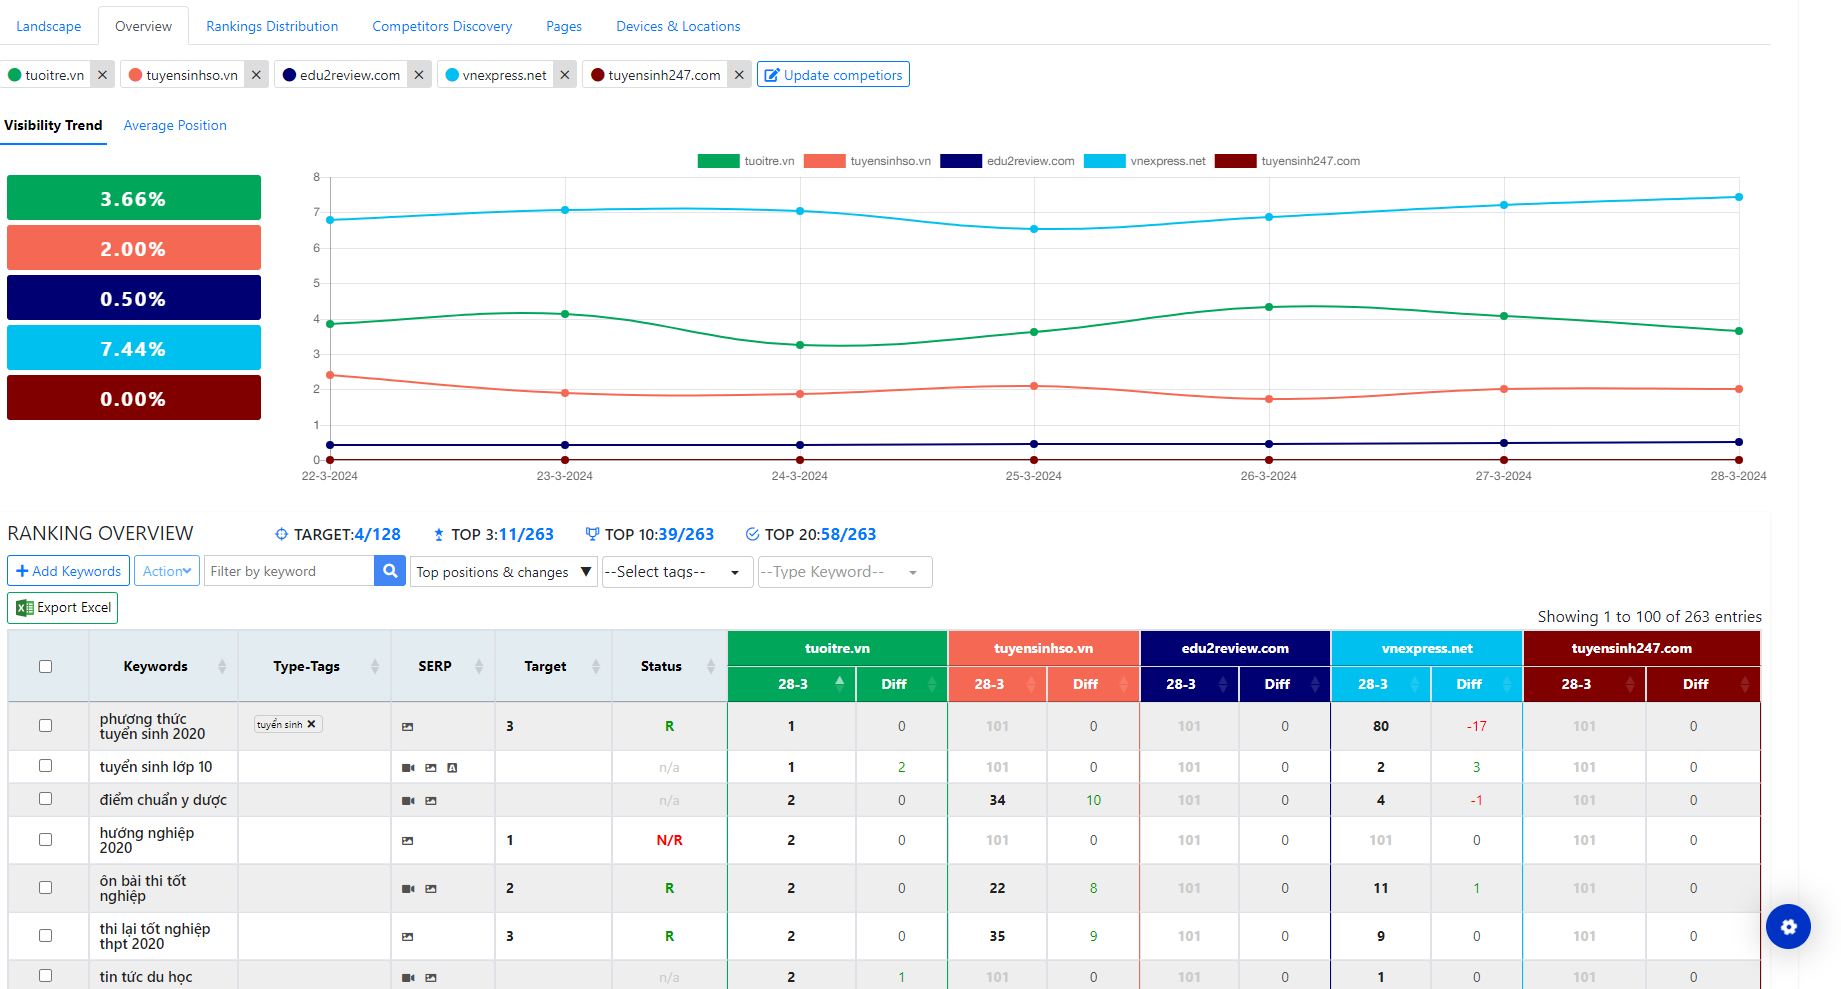Sort by Keywords column arrows

(222, 667)
